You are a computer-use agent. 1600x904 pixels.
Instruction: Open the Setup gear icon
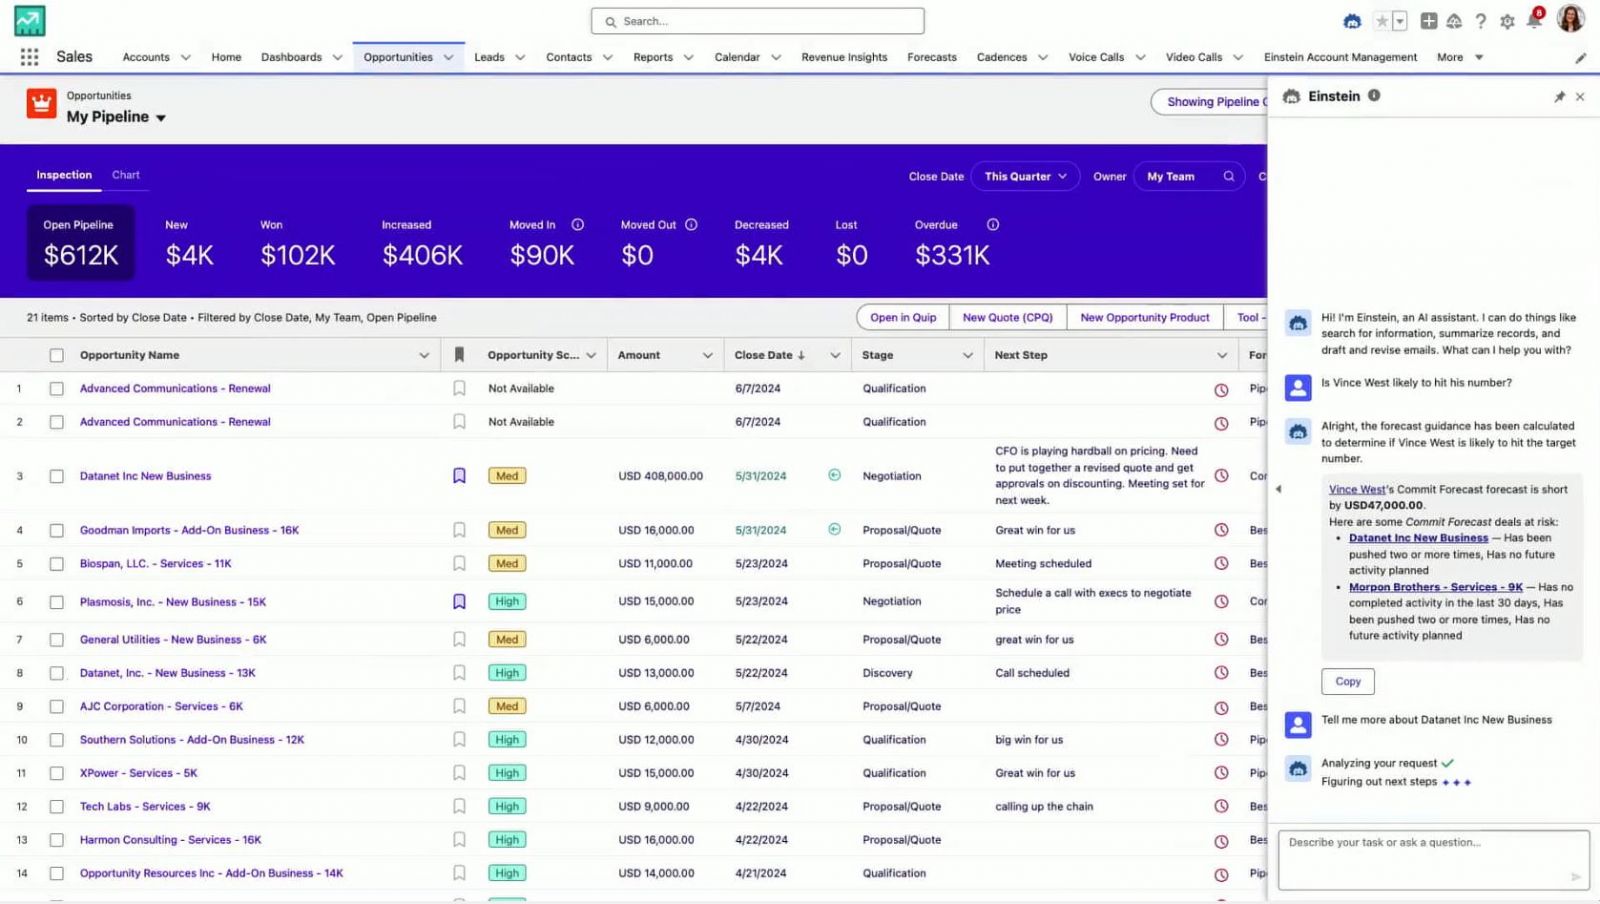coord(1507,21)
